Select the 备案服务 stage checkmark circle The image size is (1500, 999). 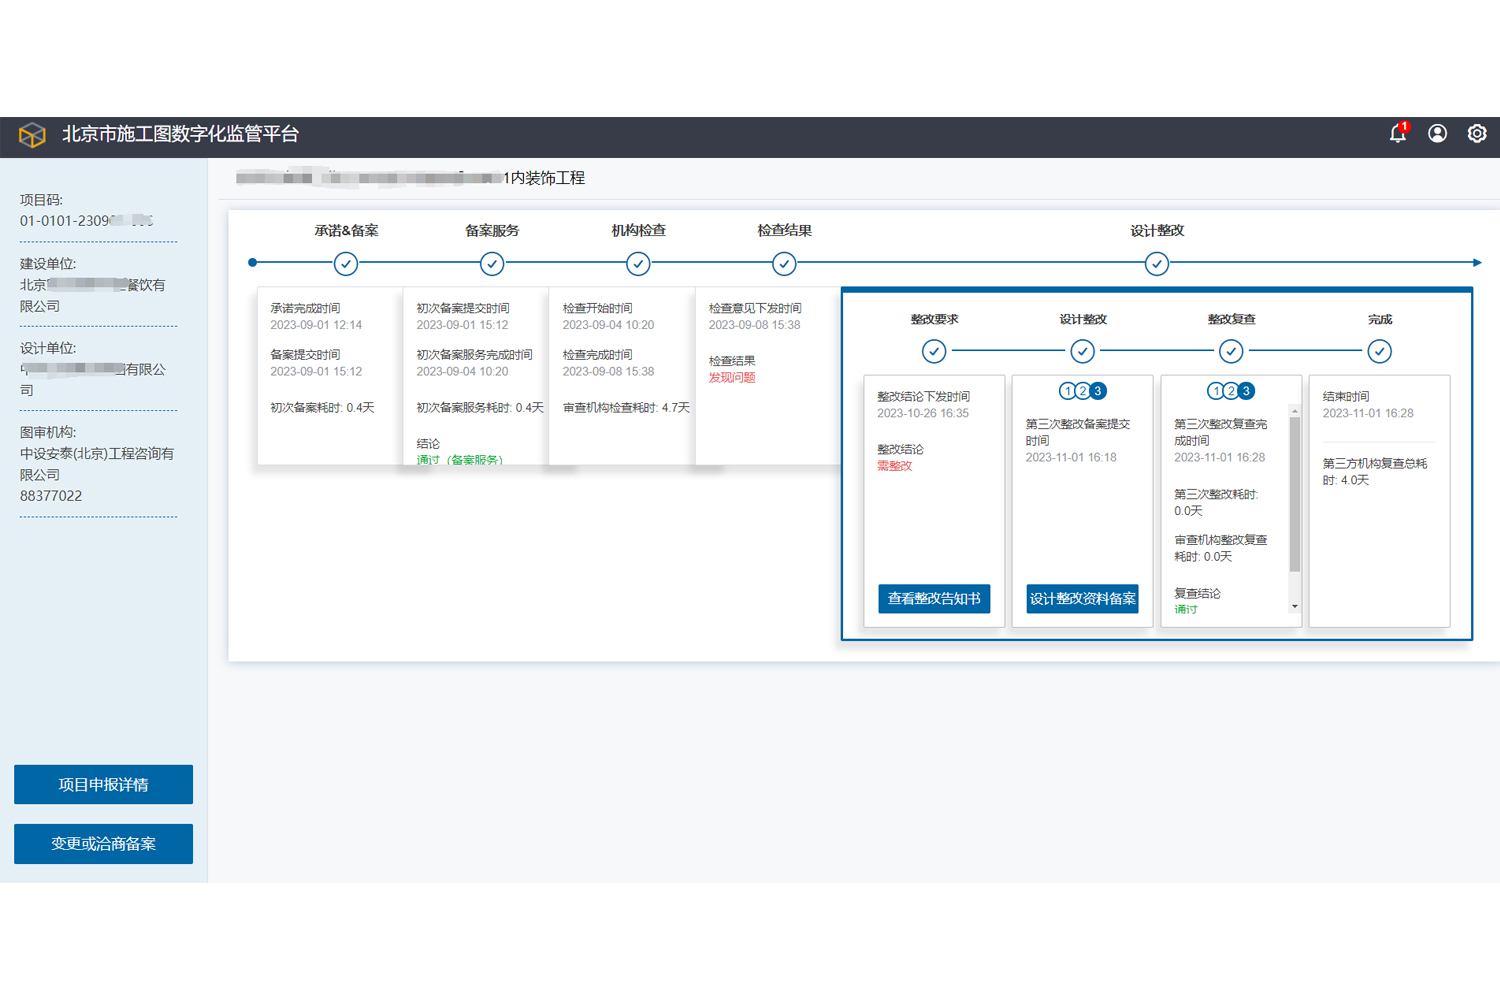(x=492, y=264)
